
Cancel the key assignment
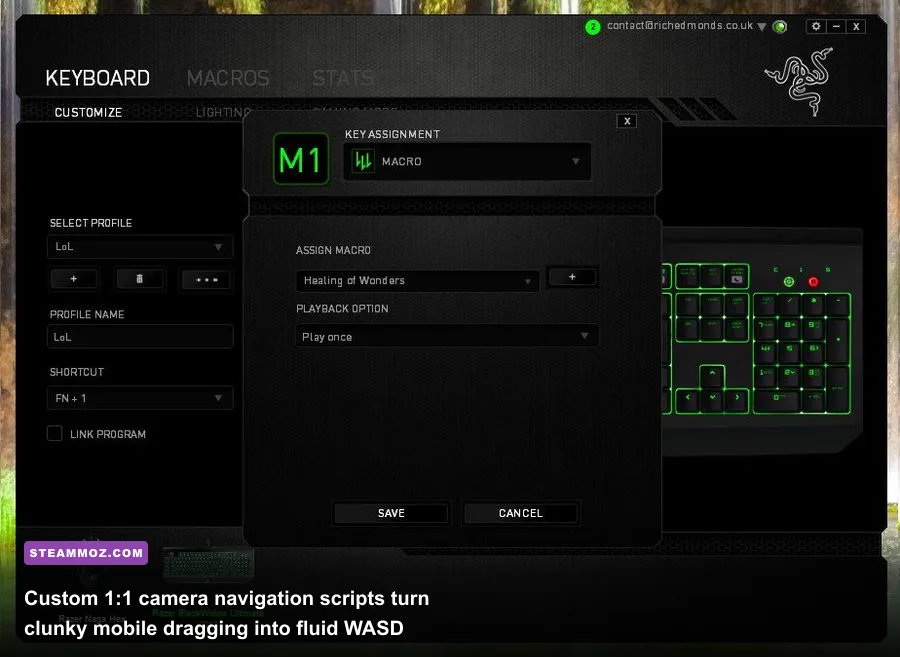point(521,513)
